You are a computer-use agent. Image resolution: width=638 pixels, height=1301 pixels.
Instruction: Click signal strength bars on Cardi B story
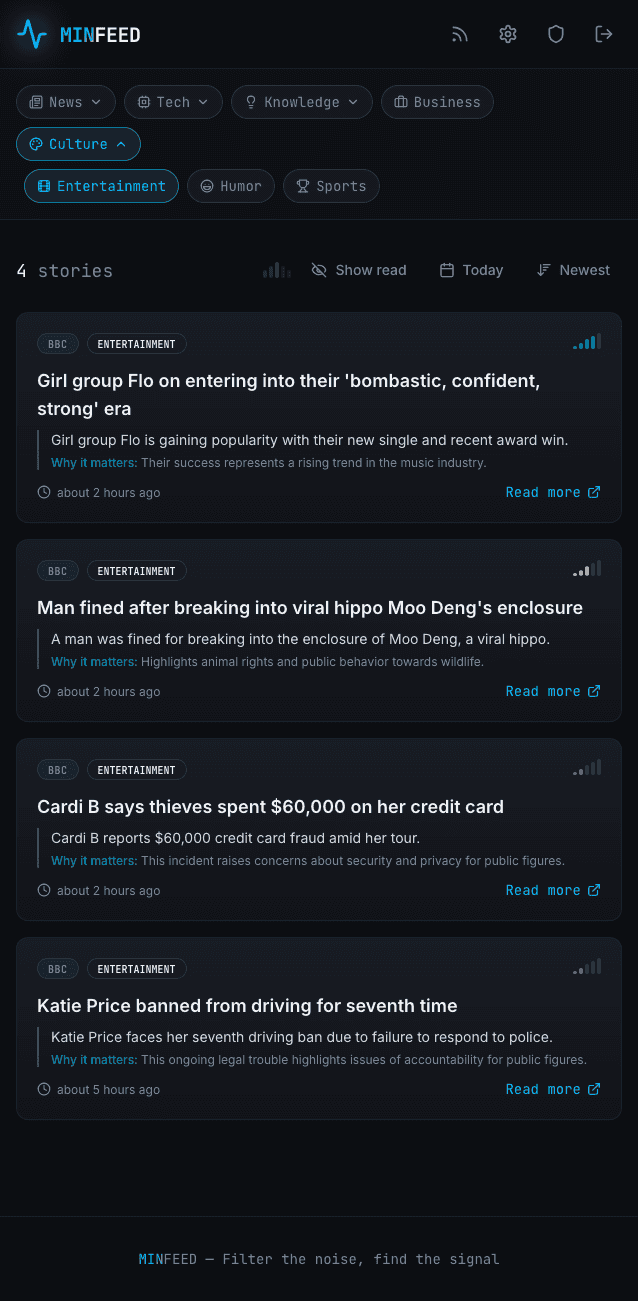(x=587, y=768)
